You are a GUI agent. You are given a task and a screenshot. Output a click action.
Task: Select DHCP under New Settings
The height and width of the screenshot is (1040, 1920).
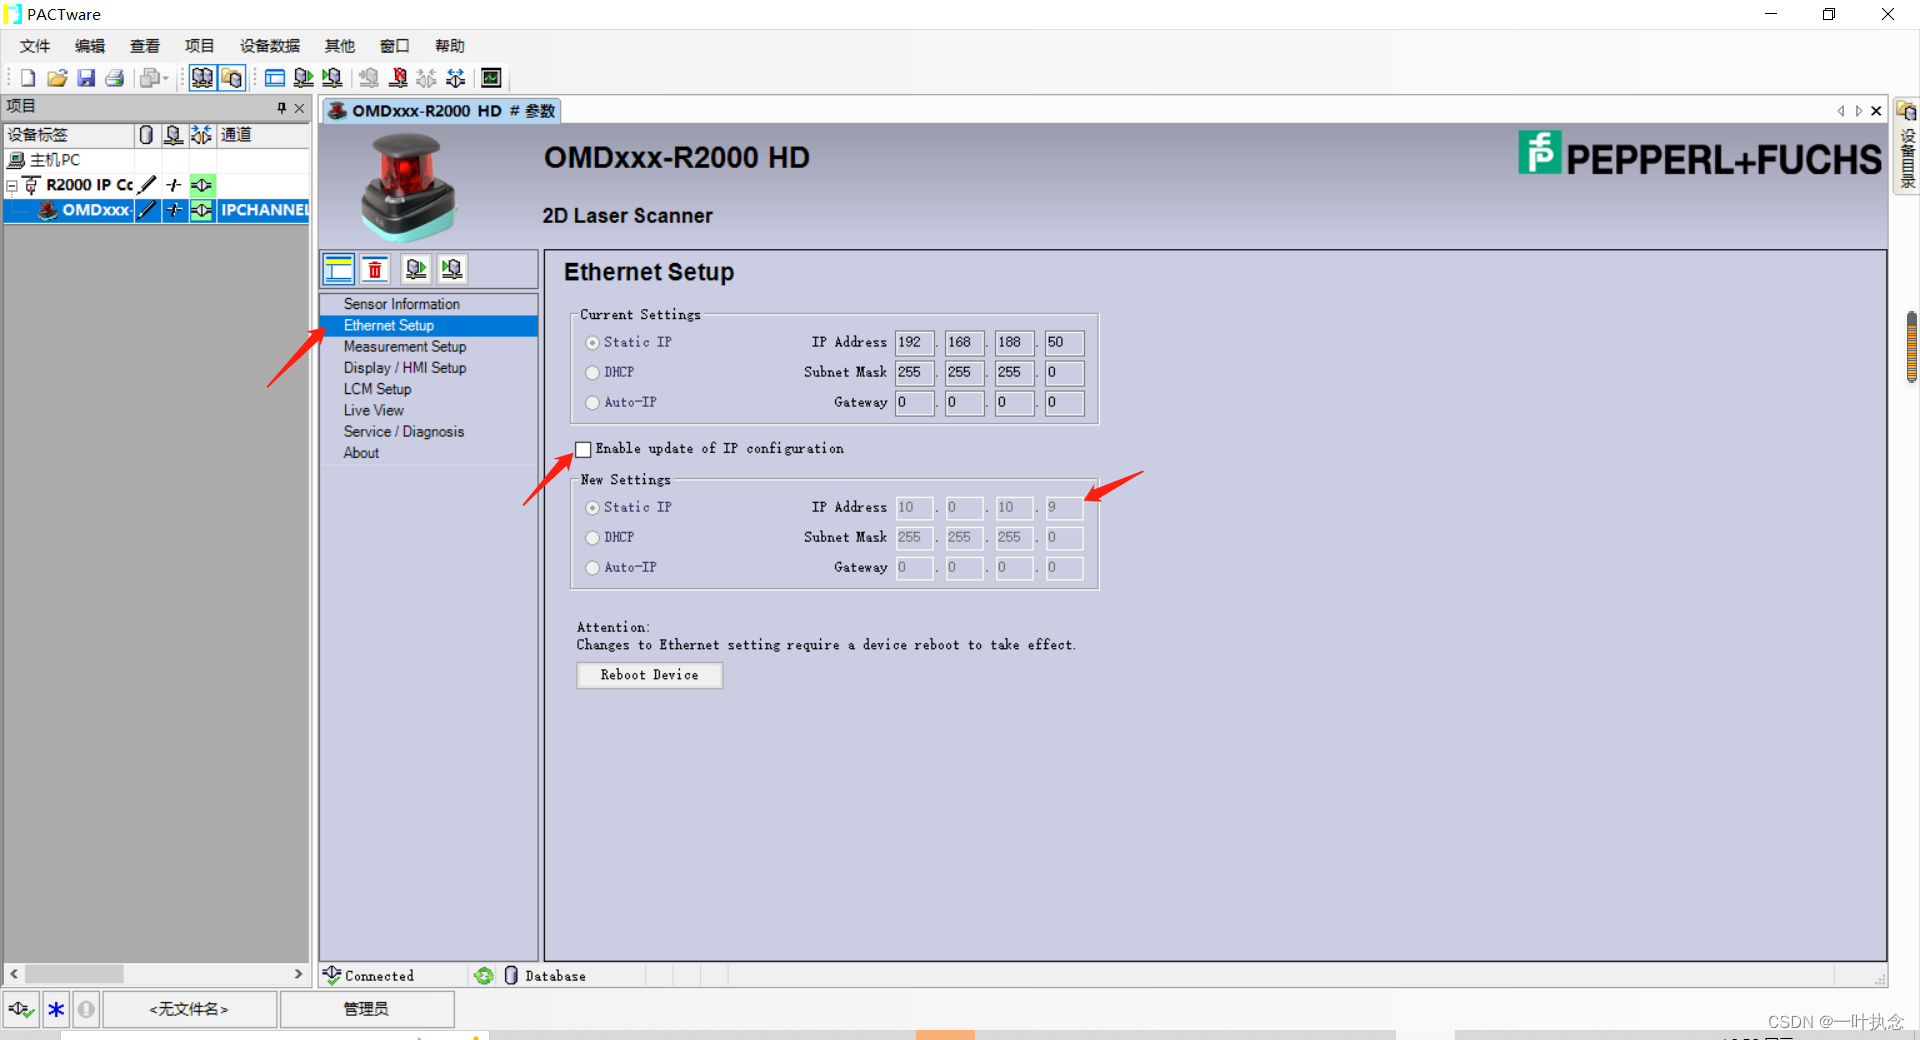pos(593,538)
